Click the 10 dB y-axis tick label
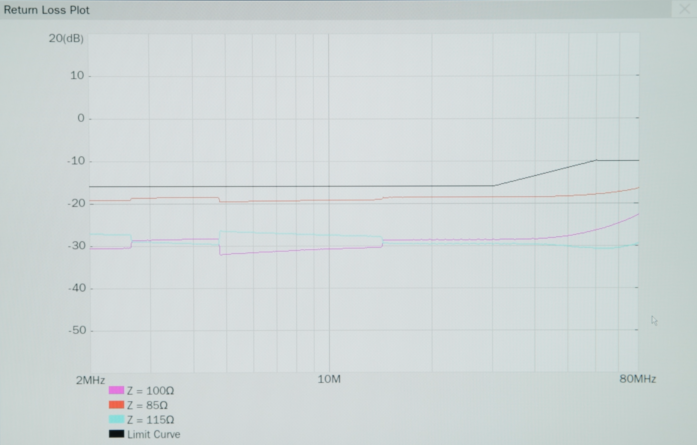Image resolution: width=697 pixels, height=445 pixels. pyautogui.click(x=78, y=76)
